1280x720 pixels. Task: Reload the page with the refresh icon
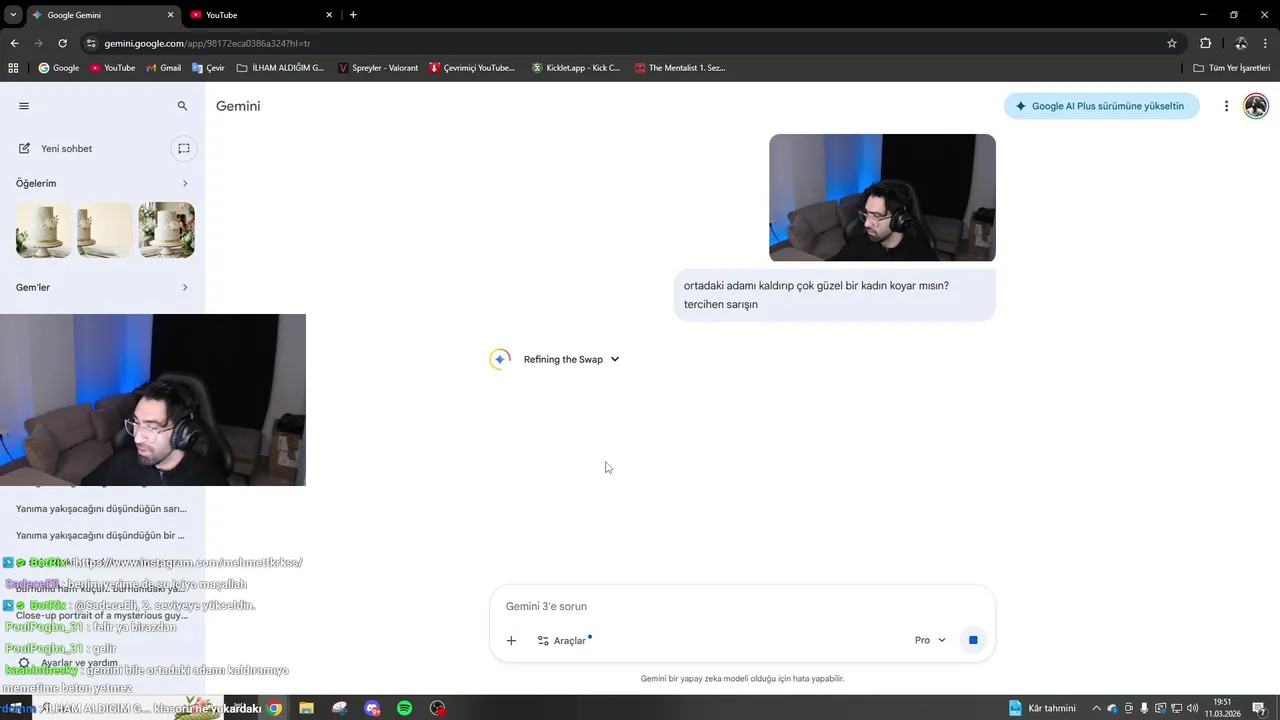[62, 43]
